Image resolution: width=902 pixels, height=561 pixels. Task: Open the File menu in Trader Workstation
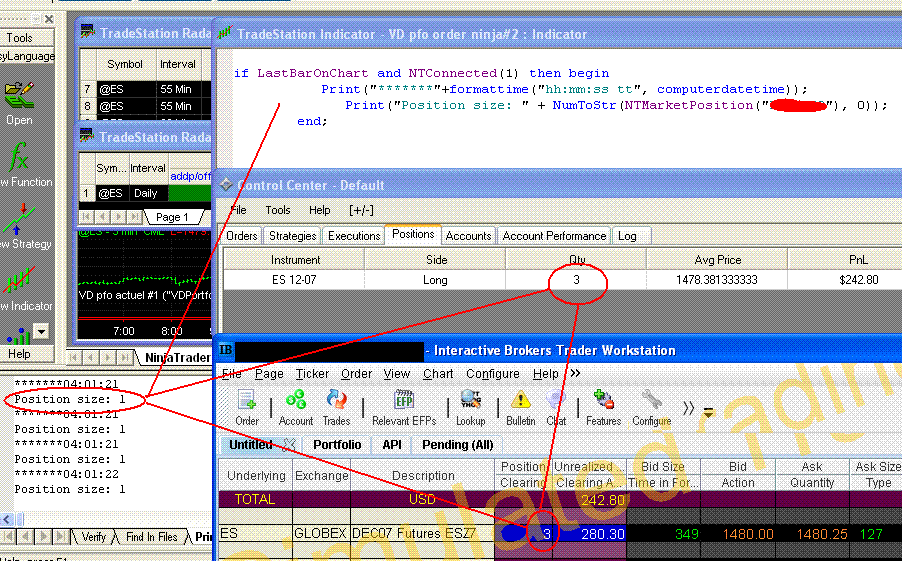pyautogui.click(x=231, y=374)
